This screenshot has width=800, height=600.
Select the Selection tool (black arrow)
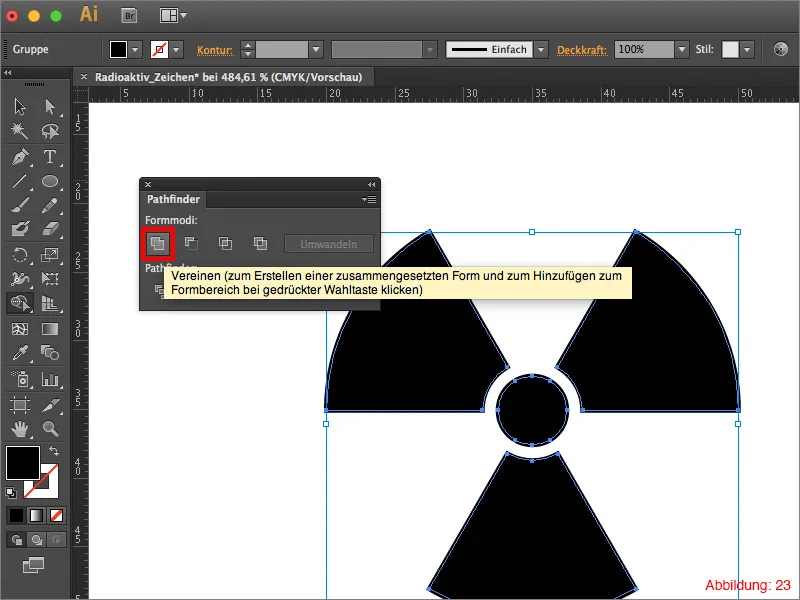tap(20, 107)
